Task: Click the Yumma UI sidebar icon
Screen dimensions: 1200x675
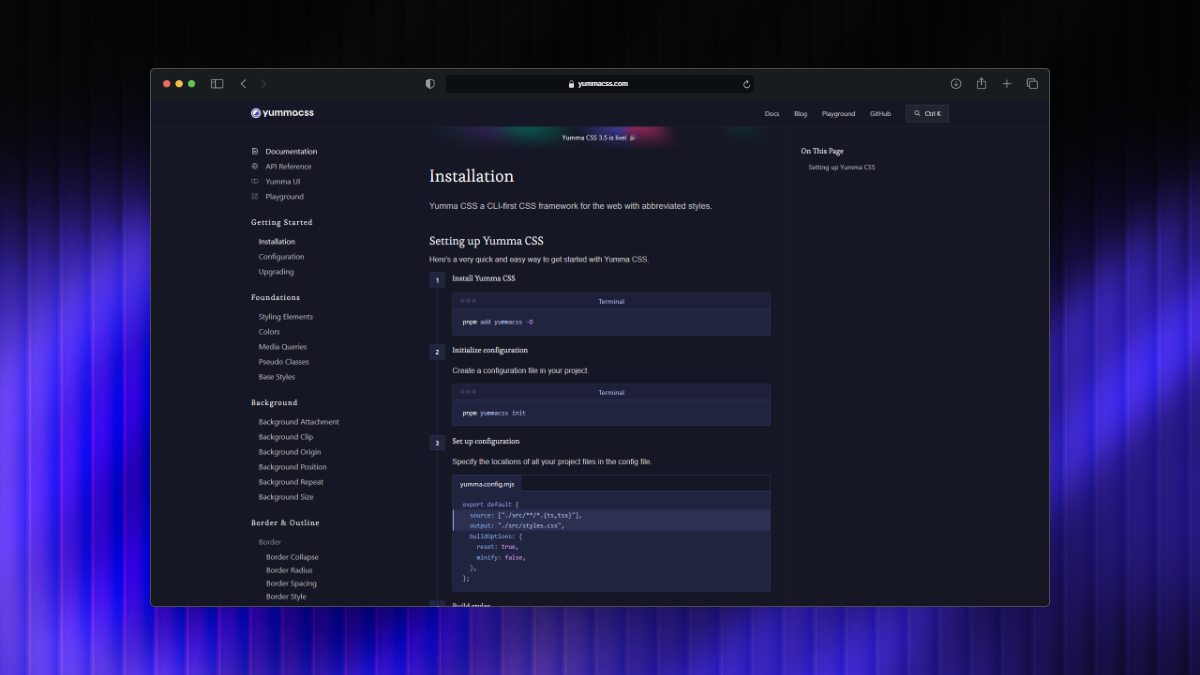Action: coord(255,182)
